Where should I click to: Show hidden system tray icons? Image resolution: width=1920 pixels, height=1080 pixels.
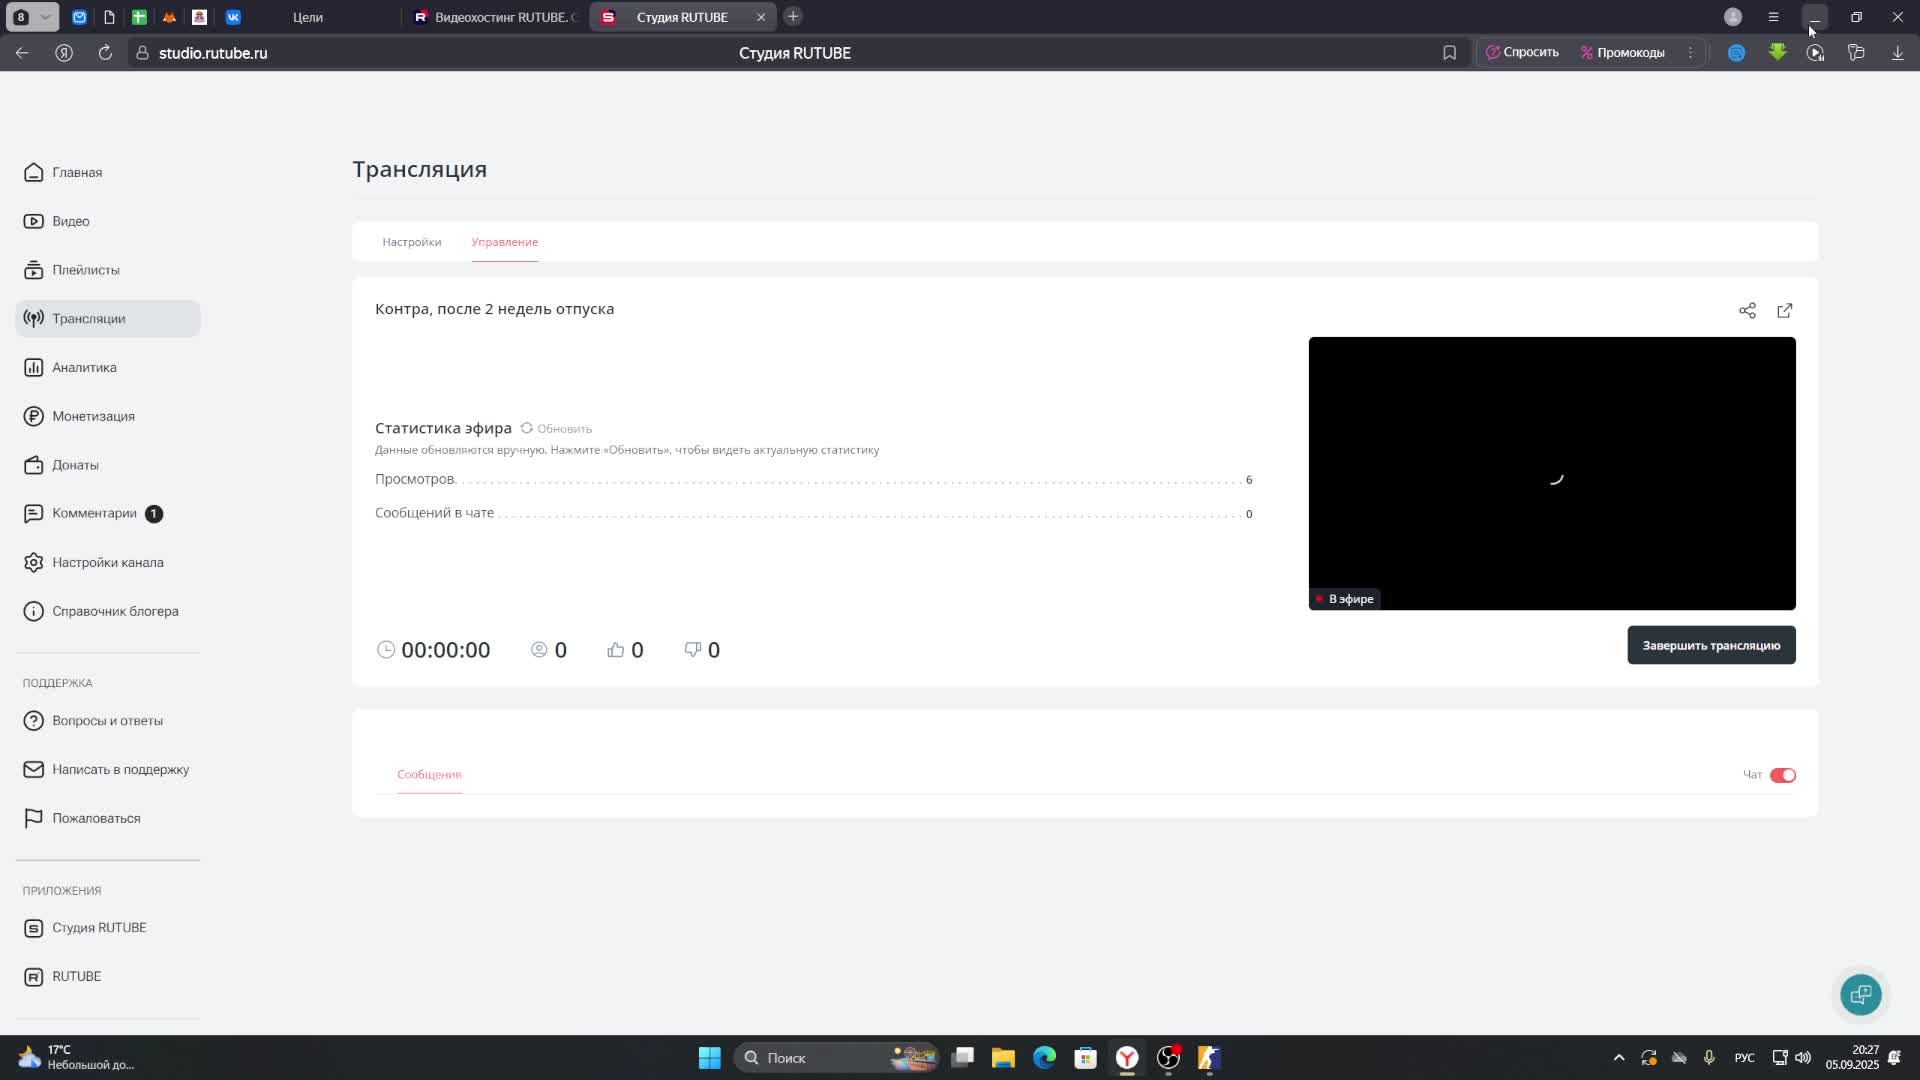pos(1618,1058)
